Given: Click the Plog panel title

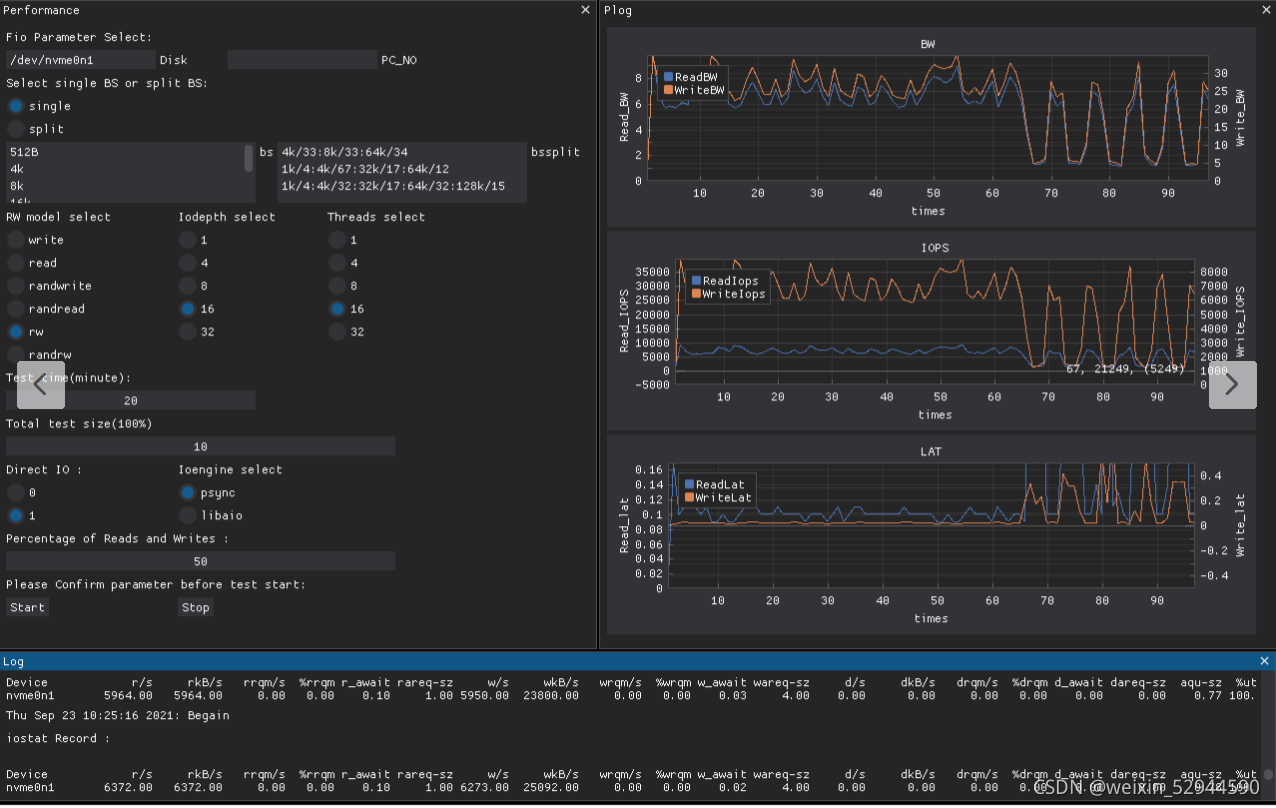Looking at the screenshot, I should click(x=618, y=10).
